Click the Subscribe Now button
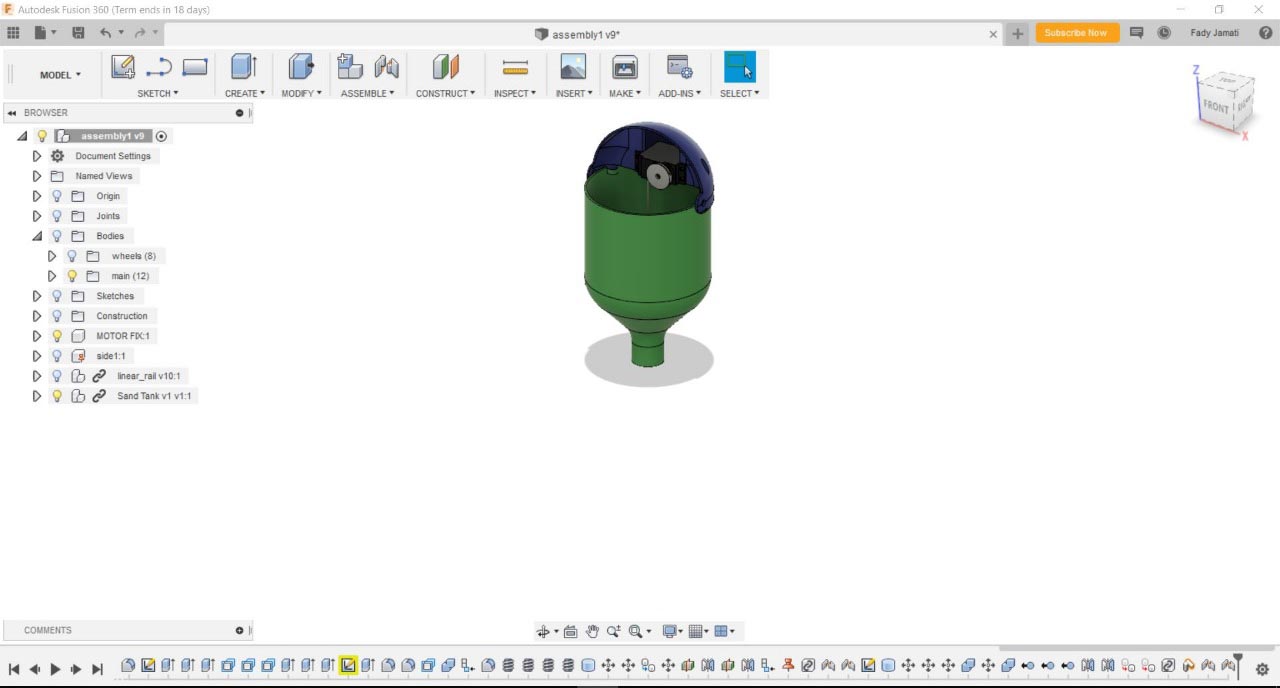The height and width of the screenshot is (688, 1280). pyautogui.click(x=1076, y=33)
